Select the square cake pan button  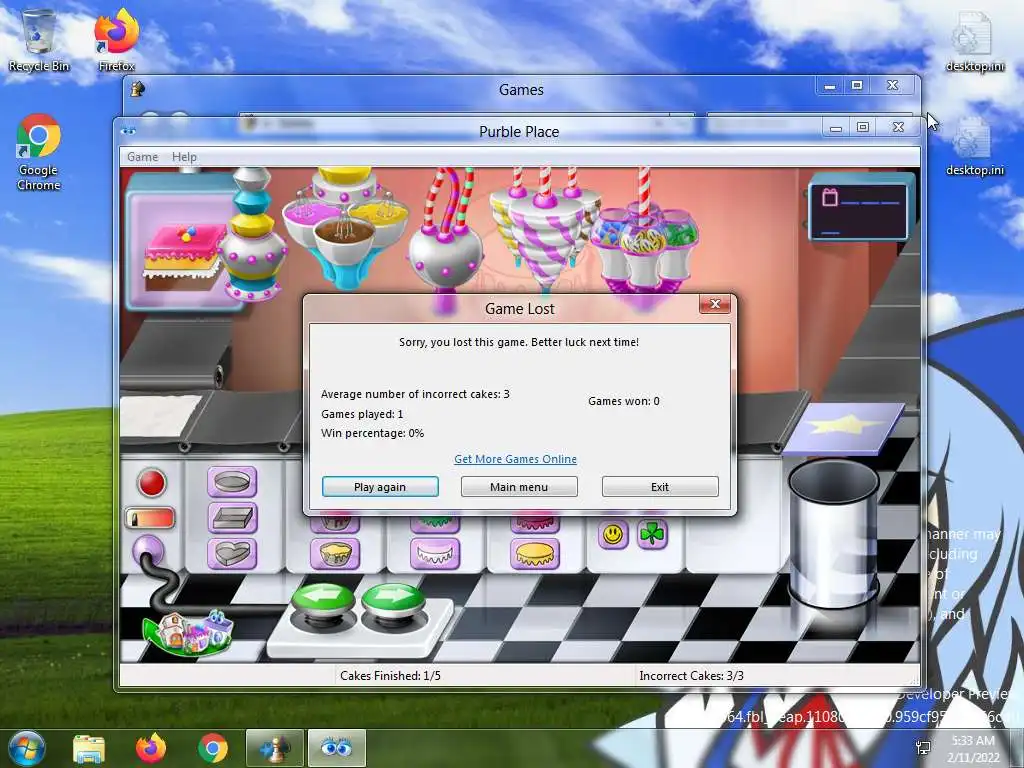point(232,519)
